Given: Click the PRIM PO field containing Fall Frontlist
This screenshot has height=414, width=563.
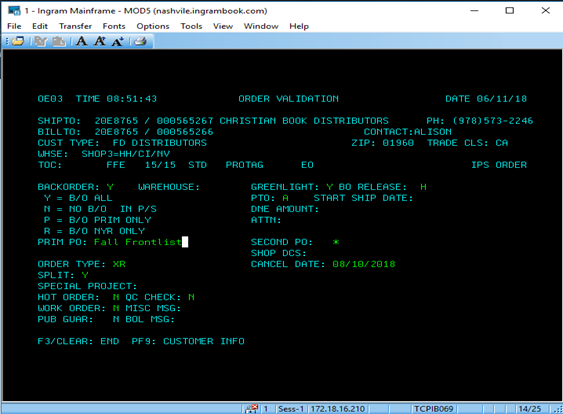Looking at the screenshot, I should pos(141,242).
